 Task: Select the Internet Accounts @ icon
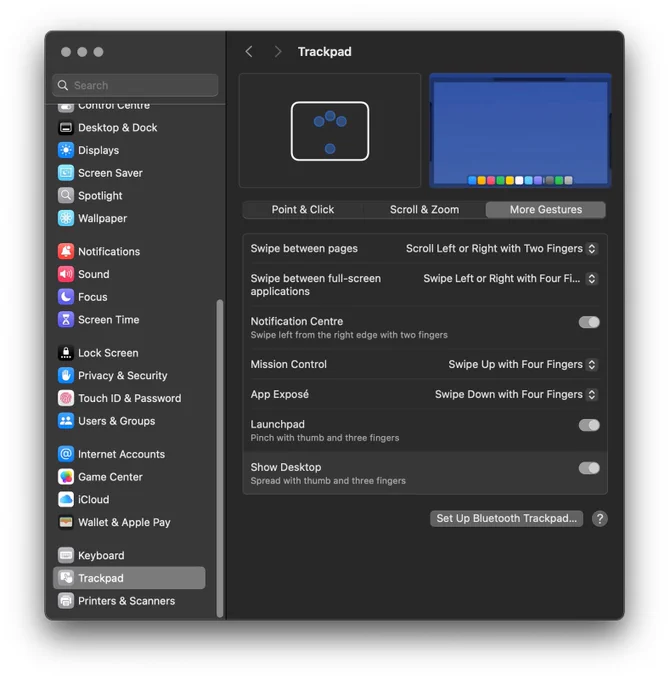click(x=65, y=454)
